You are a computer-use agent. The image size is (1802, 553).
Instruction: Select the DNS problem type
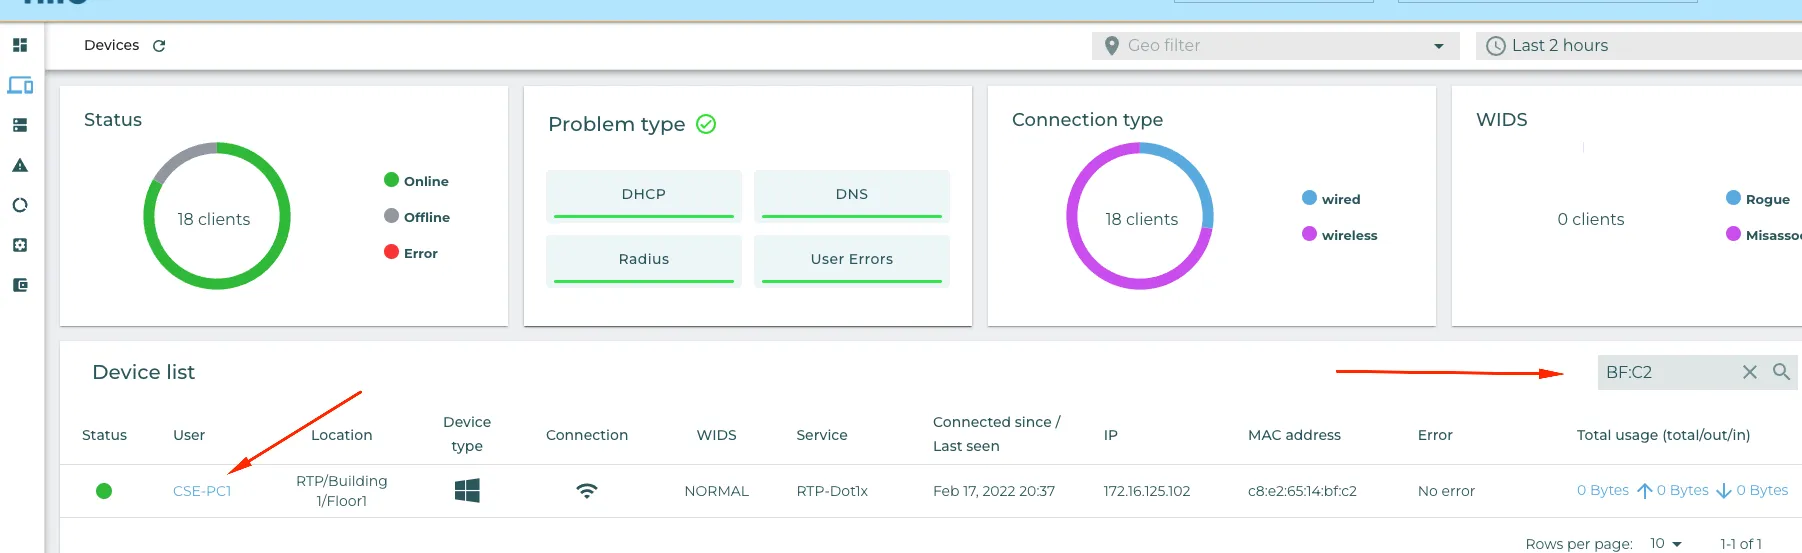852,195
